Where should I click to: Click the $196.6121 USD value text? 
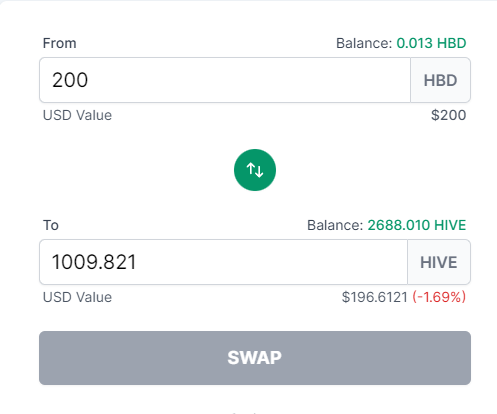(x=374, y=297)
